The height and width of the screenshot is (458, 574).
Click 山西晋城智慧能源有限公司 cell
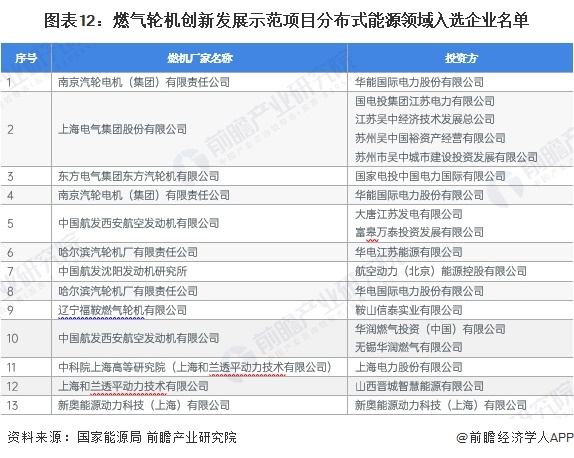[x=461, y=386]
